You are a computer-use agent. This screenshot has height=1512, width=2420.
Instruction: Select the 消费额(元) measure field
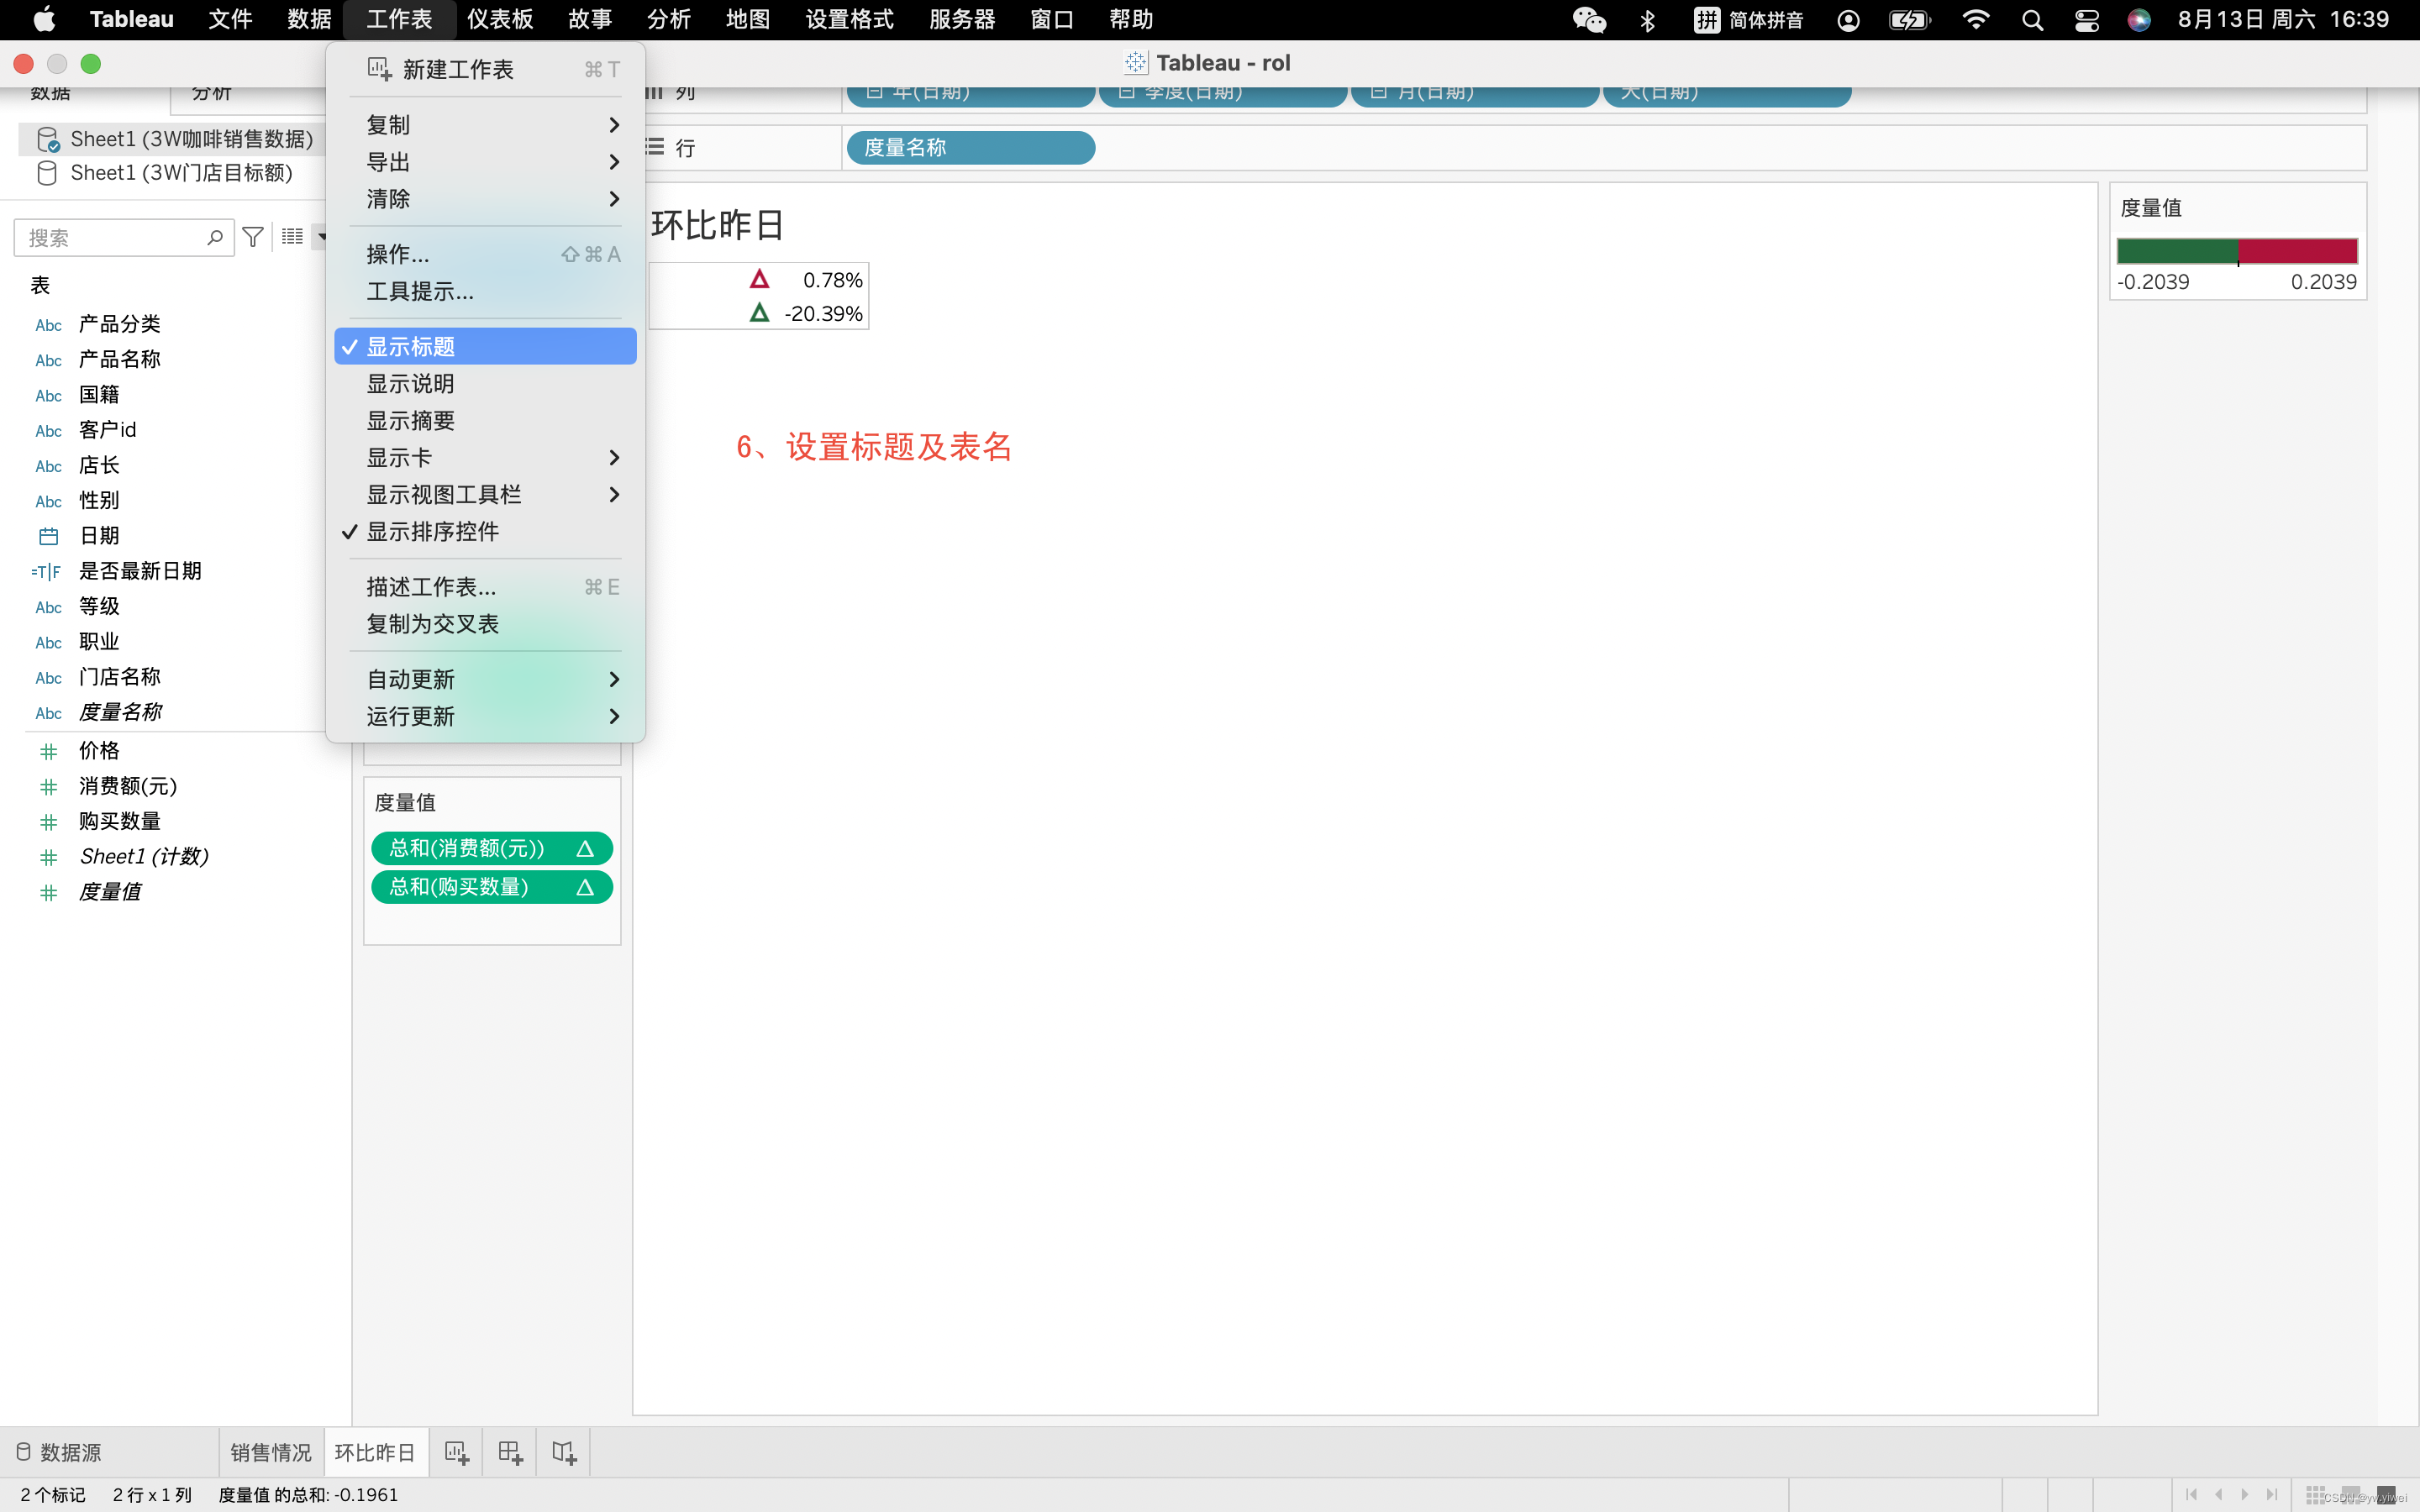(128, 786)
